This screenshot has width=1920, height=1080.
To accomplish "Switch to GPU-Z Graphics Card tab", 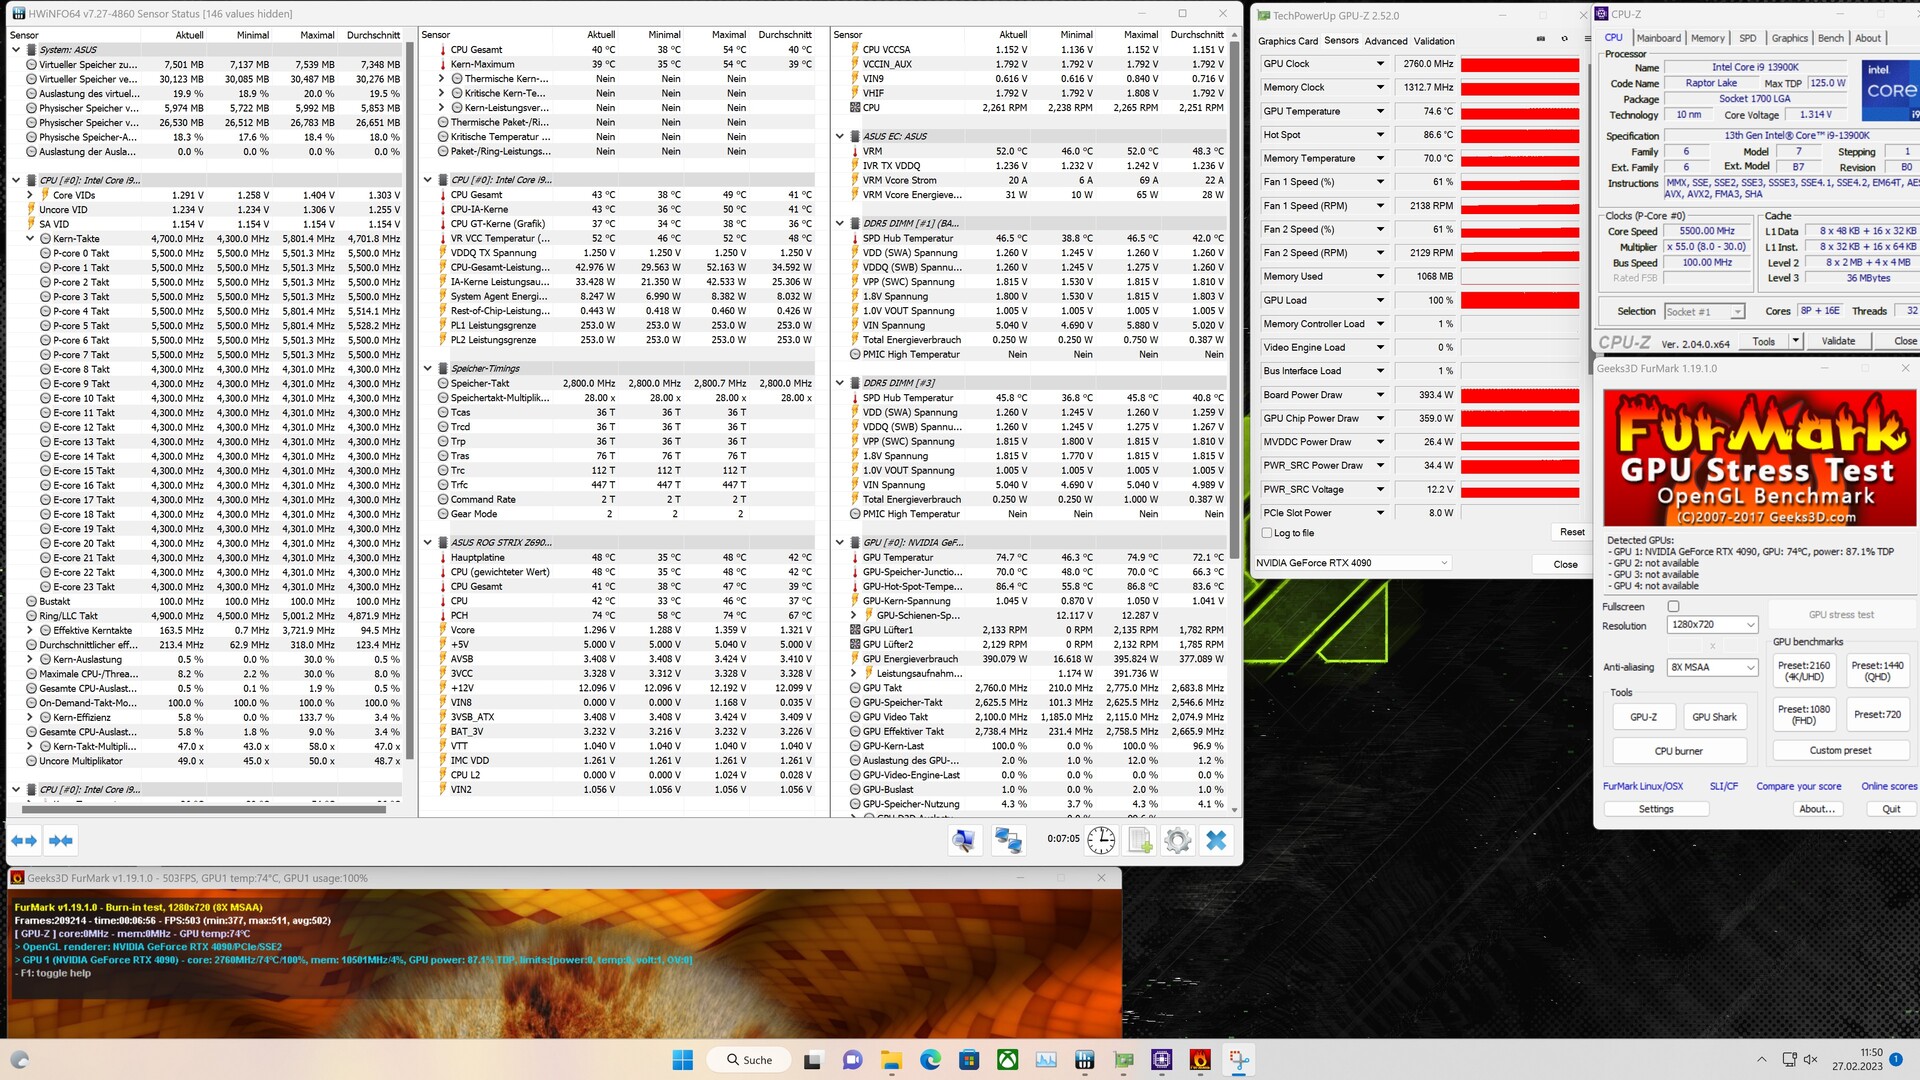I will [x=1287, y=41].
